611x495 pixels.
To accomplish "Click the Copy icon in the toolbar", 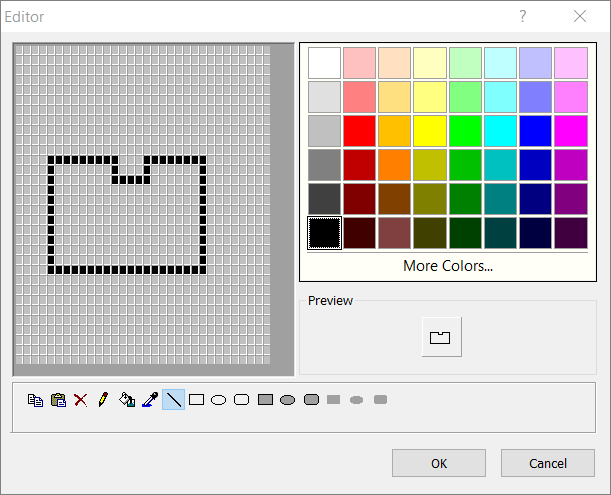I will (x=36, y=400).
